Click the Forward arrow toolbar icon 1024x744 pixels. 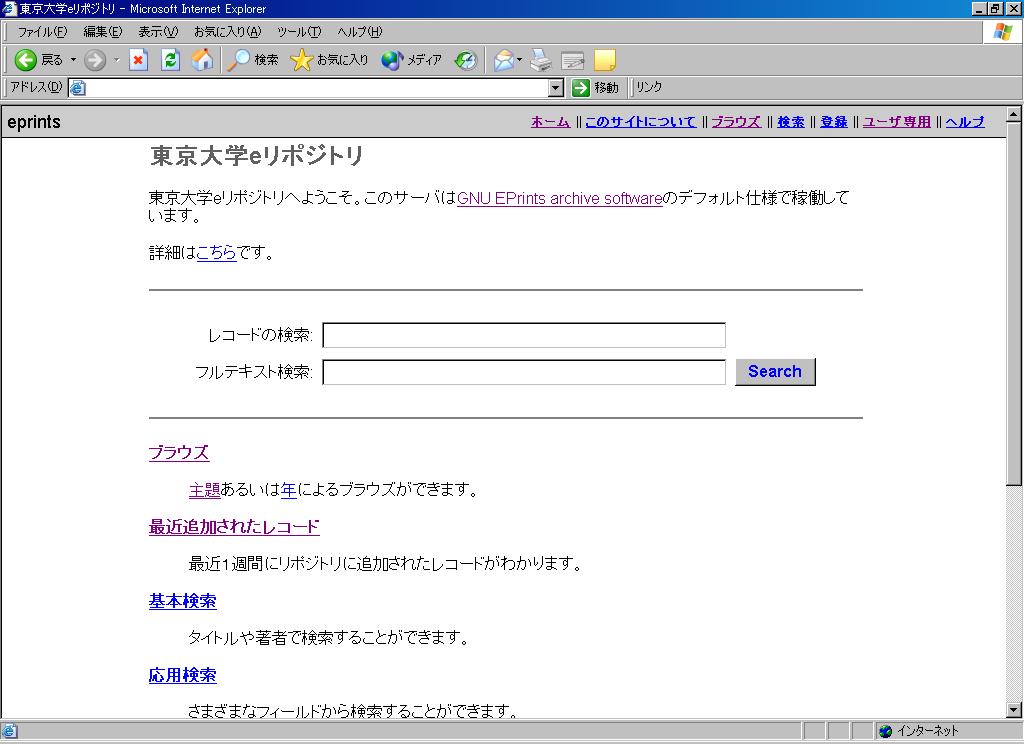pyautogui.click(x=95, y=60)
